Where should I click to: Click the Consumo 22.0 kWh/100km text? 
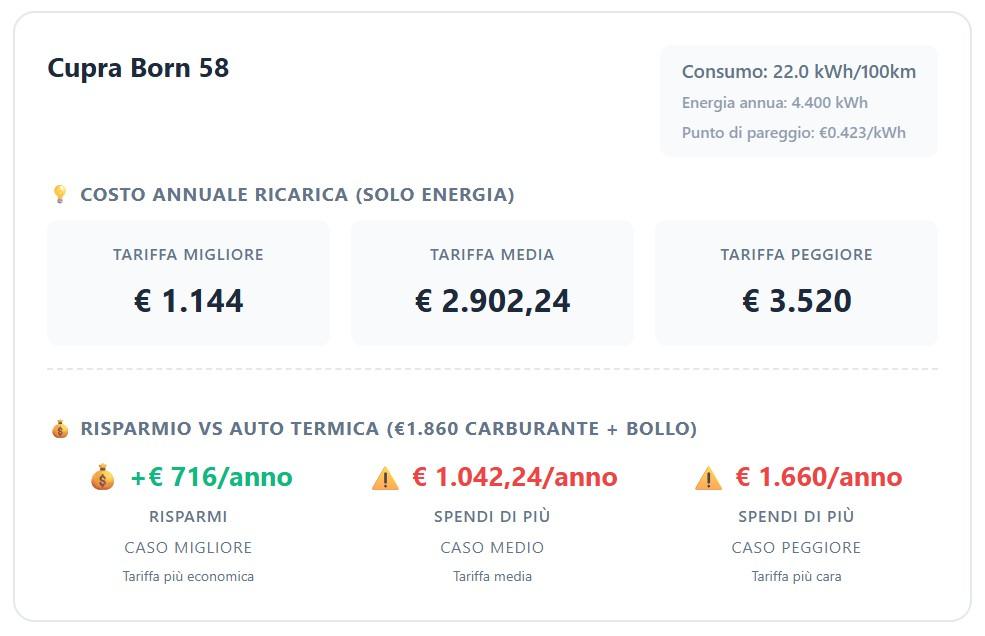(798, 72)
